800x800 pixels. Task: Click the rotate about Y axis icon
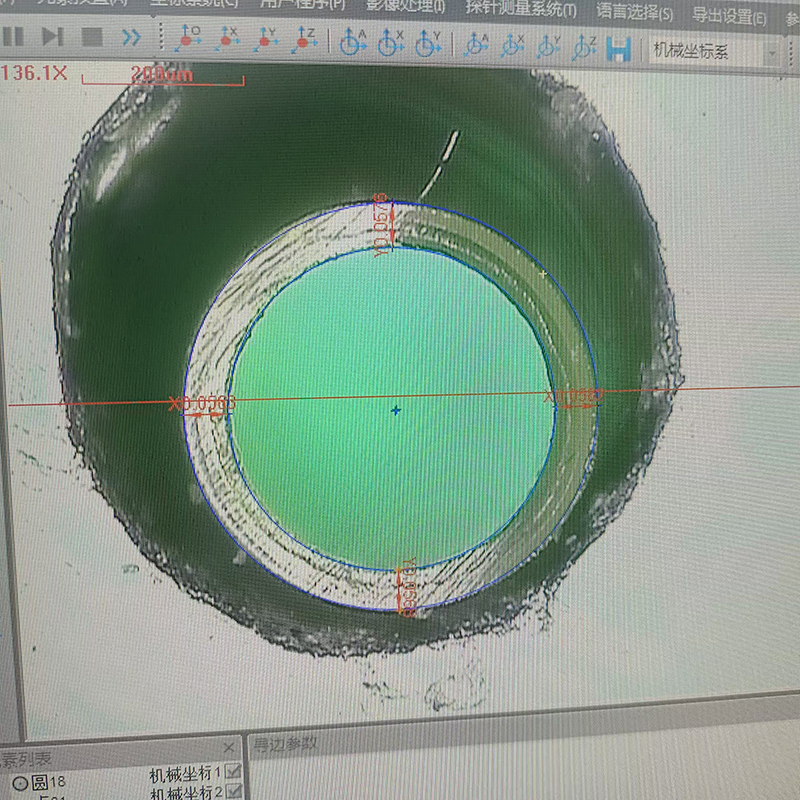click(x=429, y=44)
